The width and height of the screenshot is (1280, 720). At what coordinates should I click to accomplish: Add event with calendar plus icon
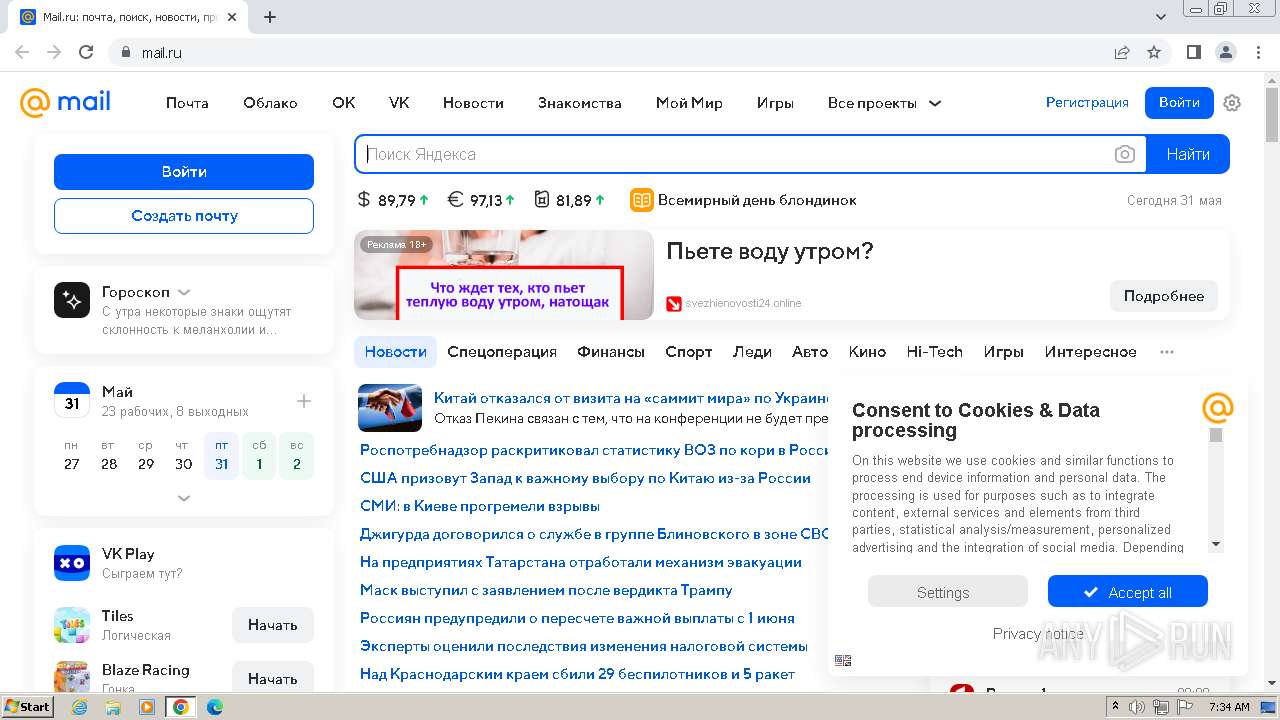tap(304, 401)
